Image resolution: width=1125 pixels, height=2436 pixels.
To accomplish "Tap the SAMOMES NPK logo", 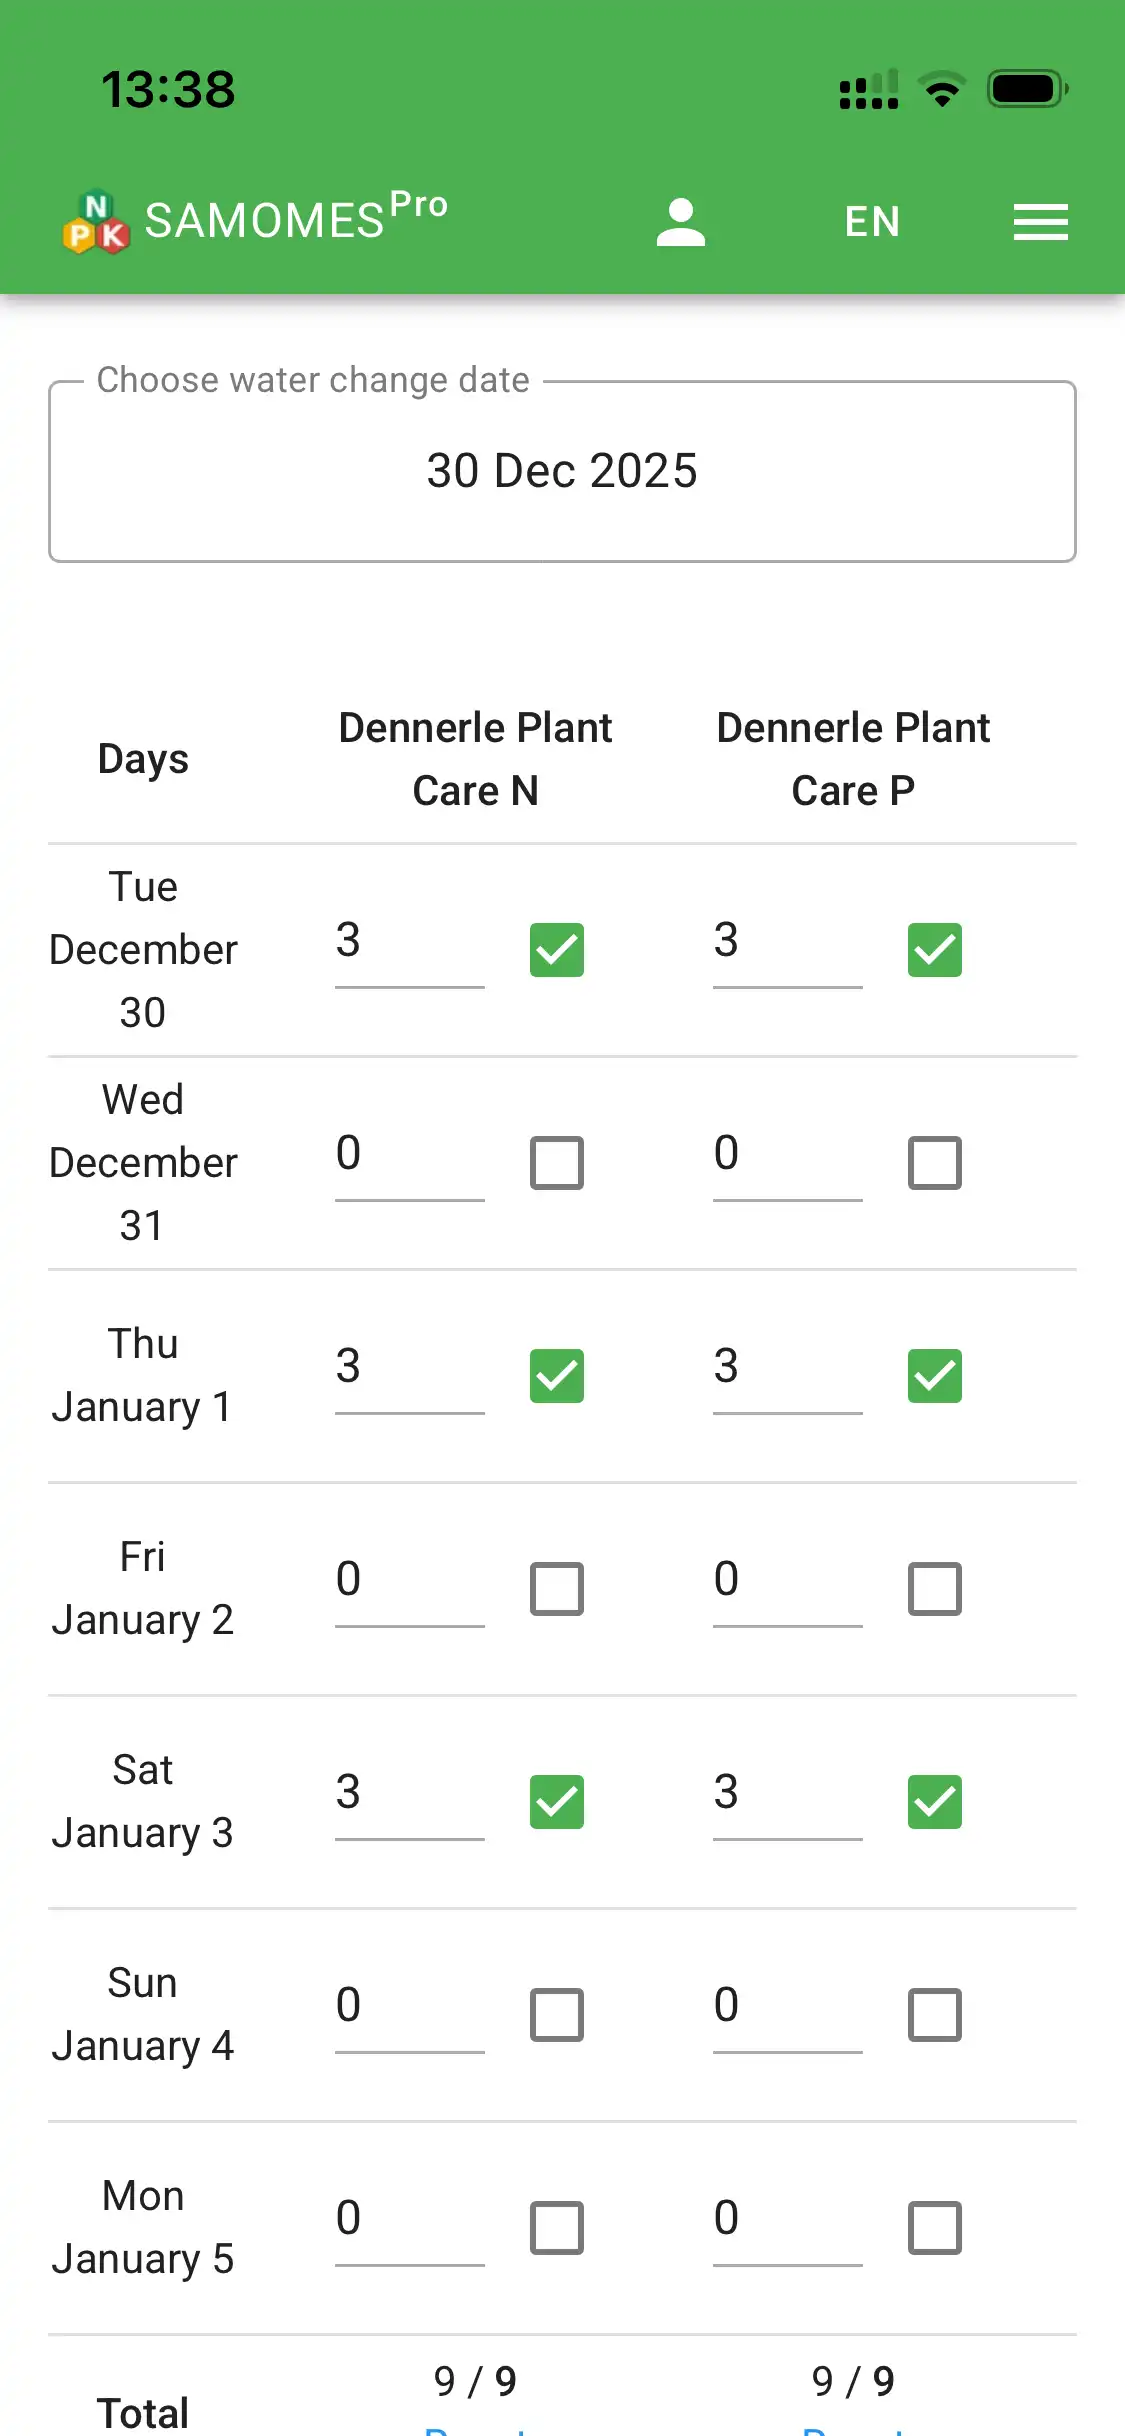I will pos(96,222).
